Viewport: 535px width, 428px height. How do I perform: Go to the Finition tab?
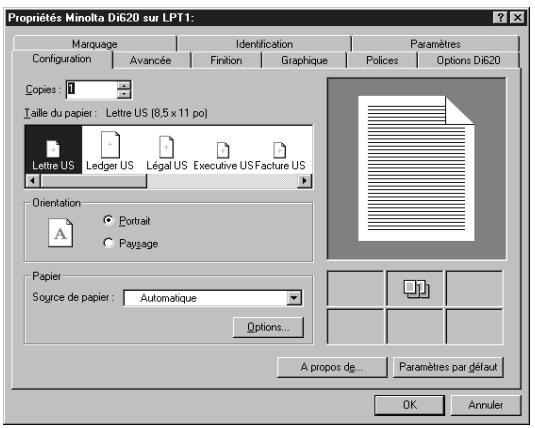(x=226, y=60)
